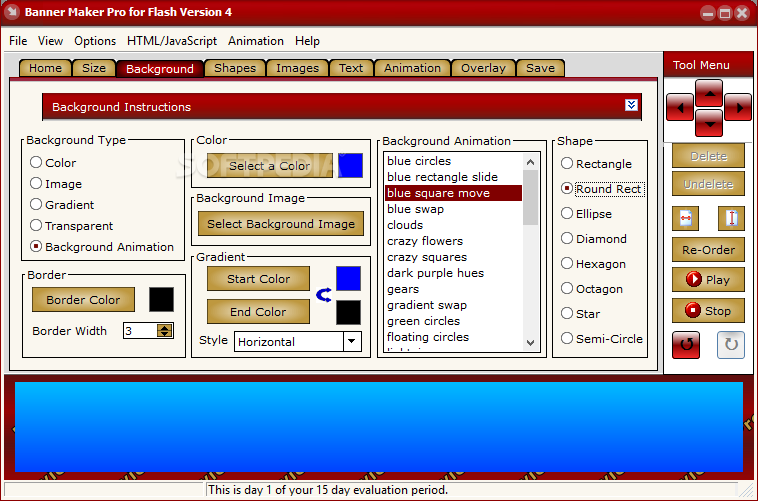
Task: Open the File menu
Action: 18,41
